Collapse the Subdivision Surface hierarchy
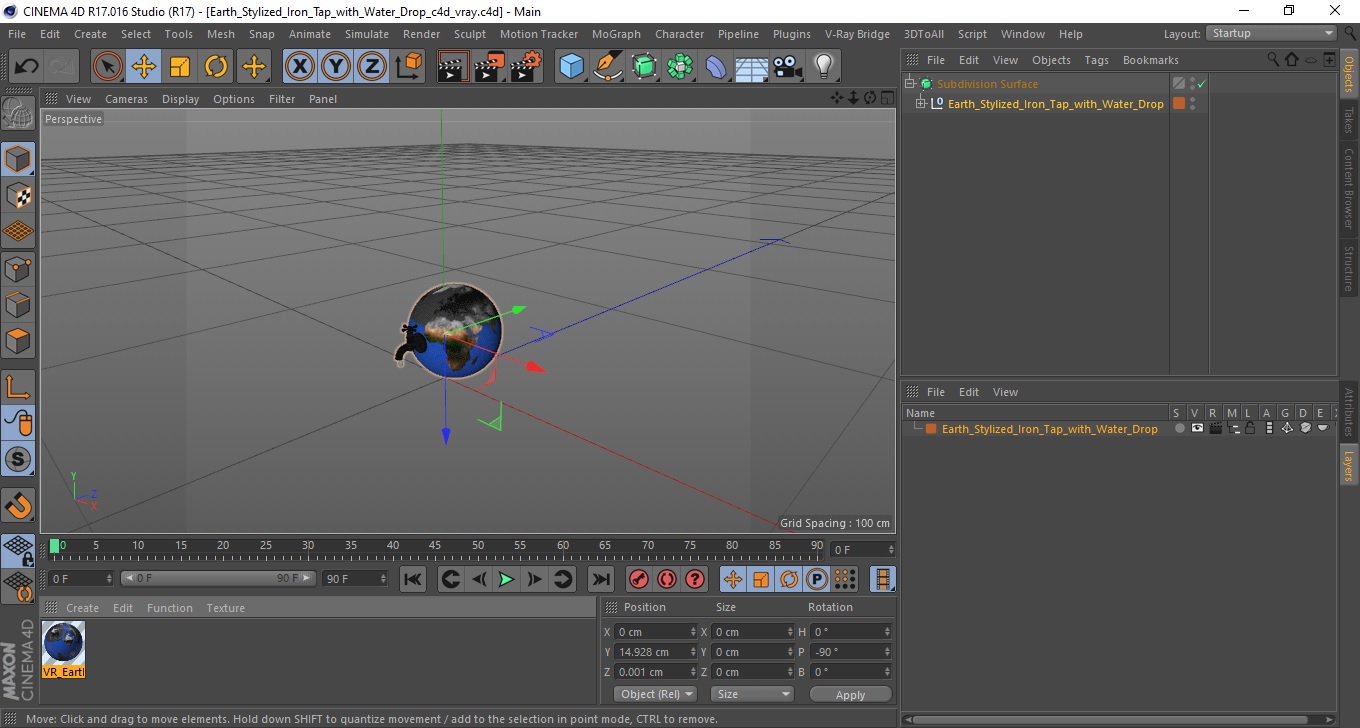 [x=909, y=84]
